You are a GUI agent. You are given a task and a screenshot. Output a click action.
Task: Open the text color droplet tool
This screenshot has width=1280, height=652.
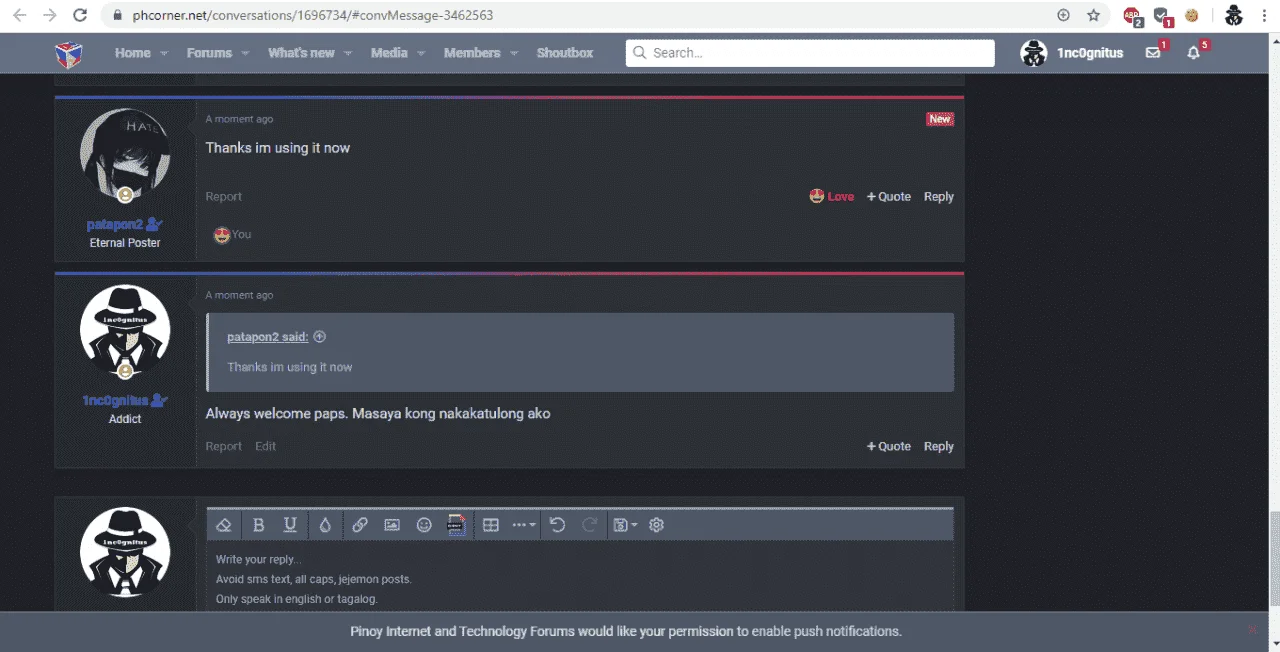325,525
